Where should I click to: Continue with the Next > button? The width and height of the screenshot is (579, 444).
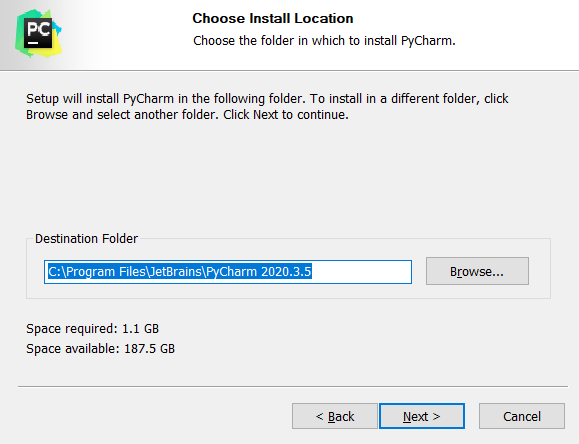click(422, 416)
